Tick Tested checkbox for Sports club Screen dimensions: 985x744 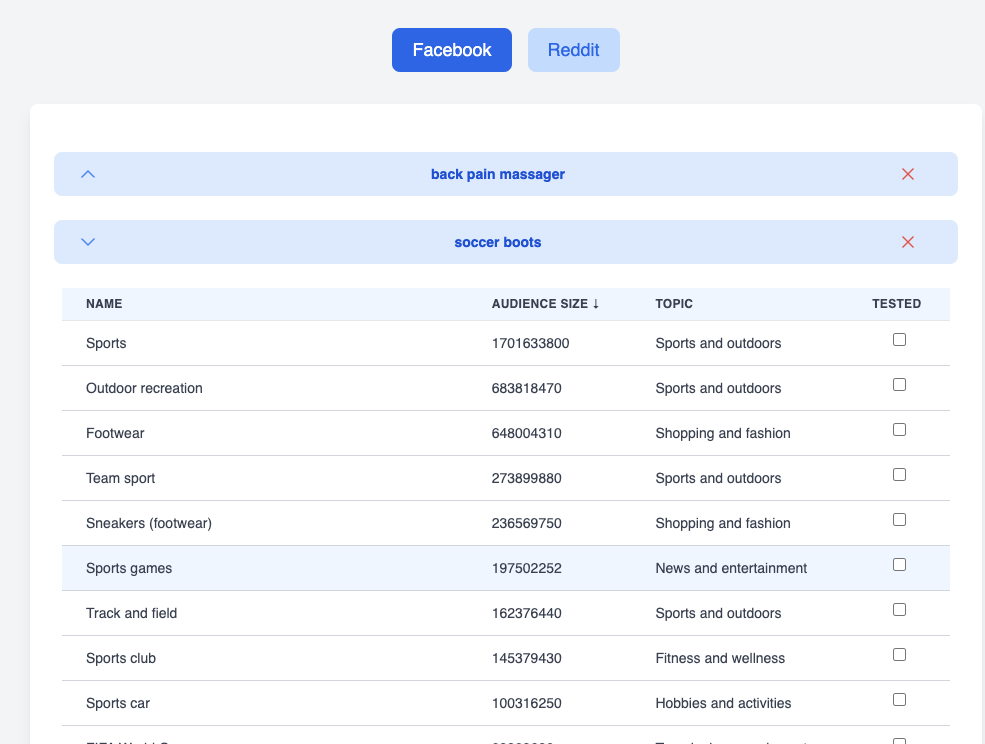click(899, 655)
